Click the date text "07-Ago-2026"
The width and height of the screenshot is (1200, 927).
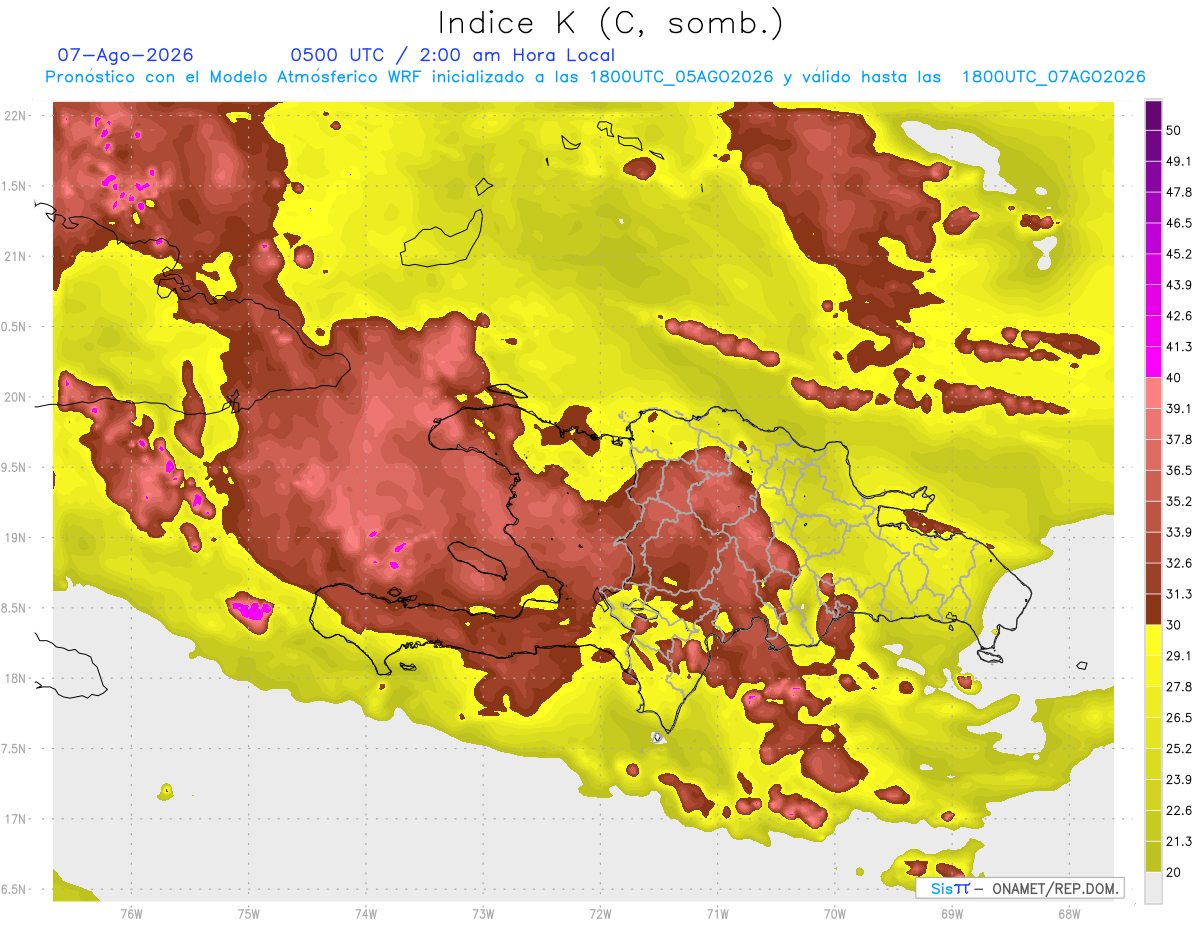125,55
